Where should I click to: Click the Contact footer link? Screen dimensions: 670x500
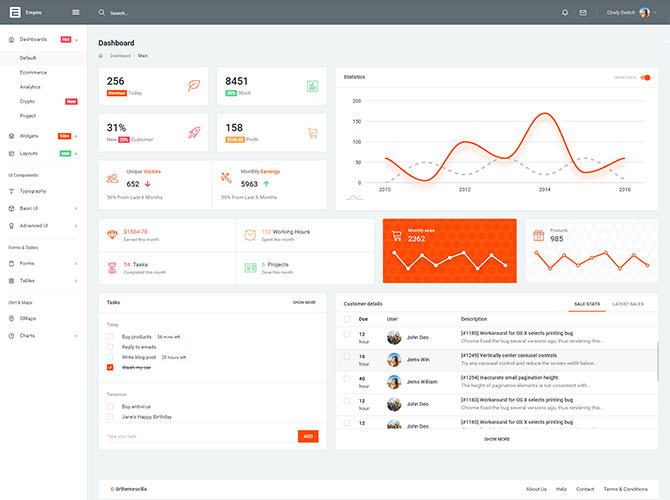pyautogui.click(x=585, y=489)
